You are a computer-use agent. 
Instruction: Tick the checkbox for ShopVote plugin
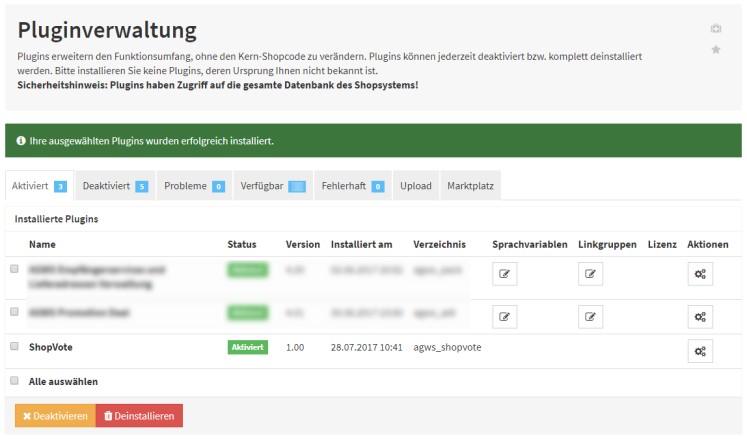[x=14, y=346]
